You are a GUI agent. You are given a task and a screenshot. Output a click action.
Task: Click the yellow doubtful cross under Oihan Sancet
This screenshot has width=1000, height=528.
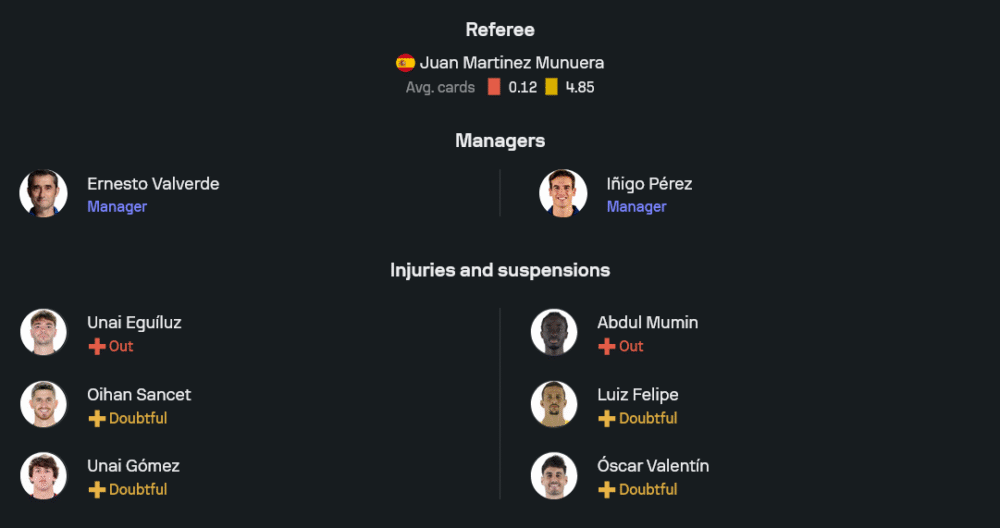click(x=97, y=419)
